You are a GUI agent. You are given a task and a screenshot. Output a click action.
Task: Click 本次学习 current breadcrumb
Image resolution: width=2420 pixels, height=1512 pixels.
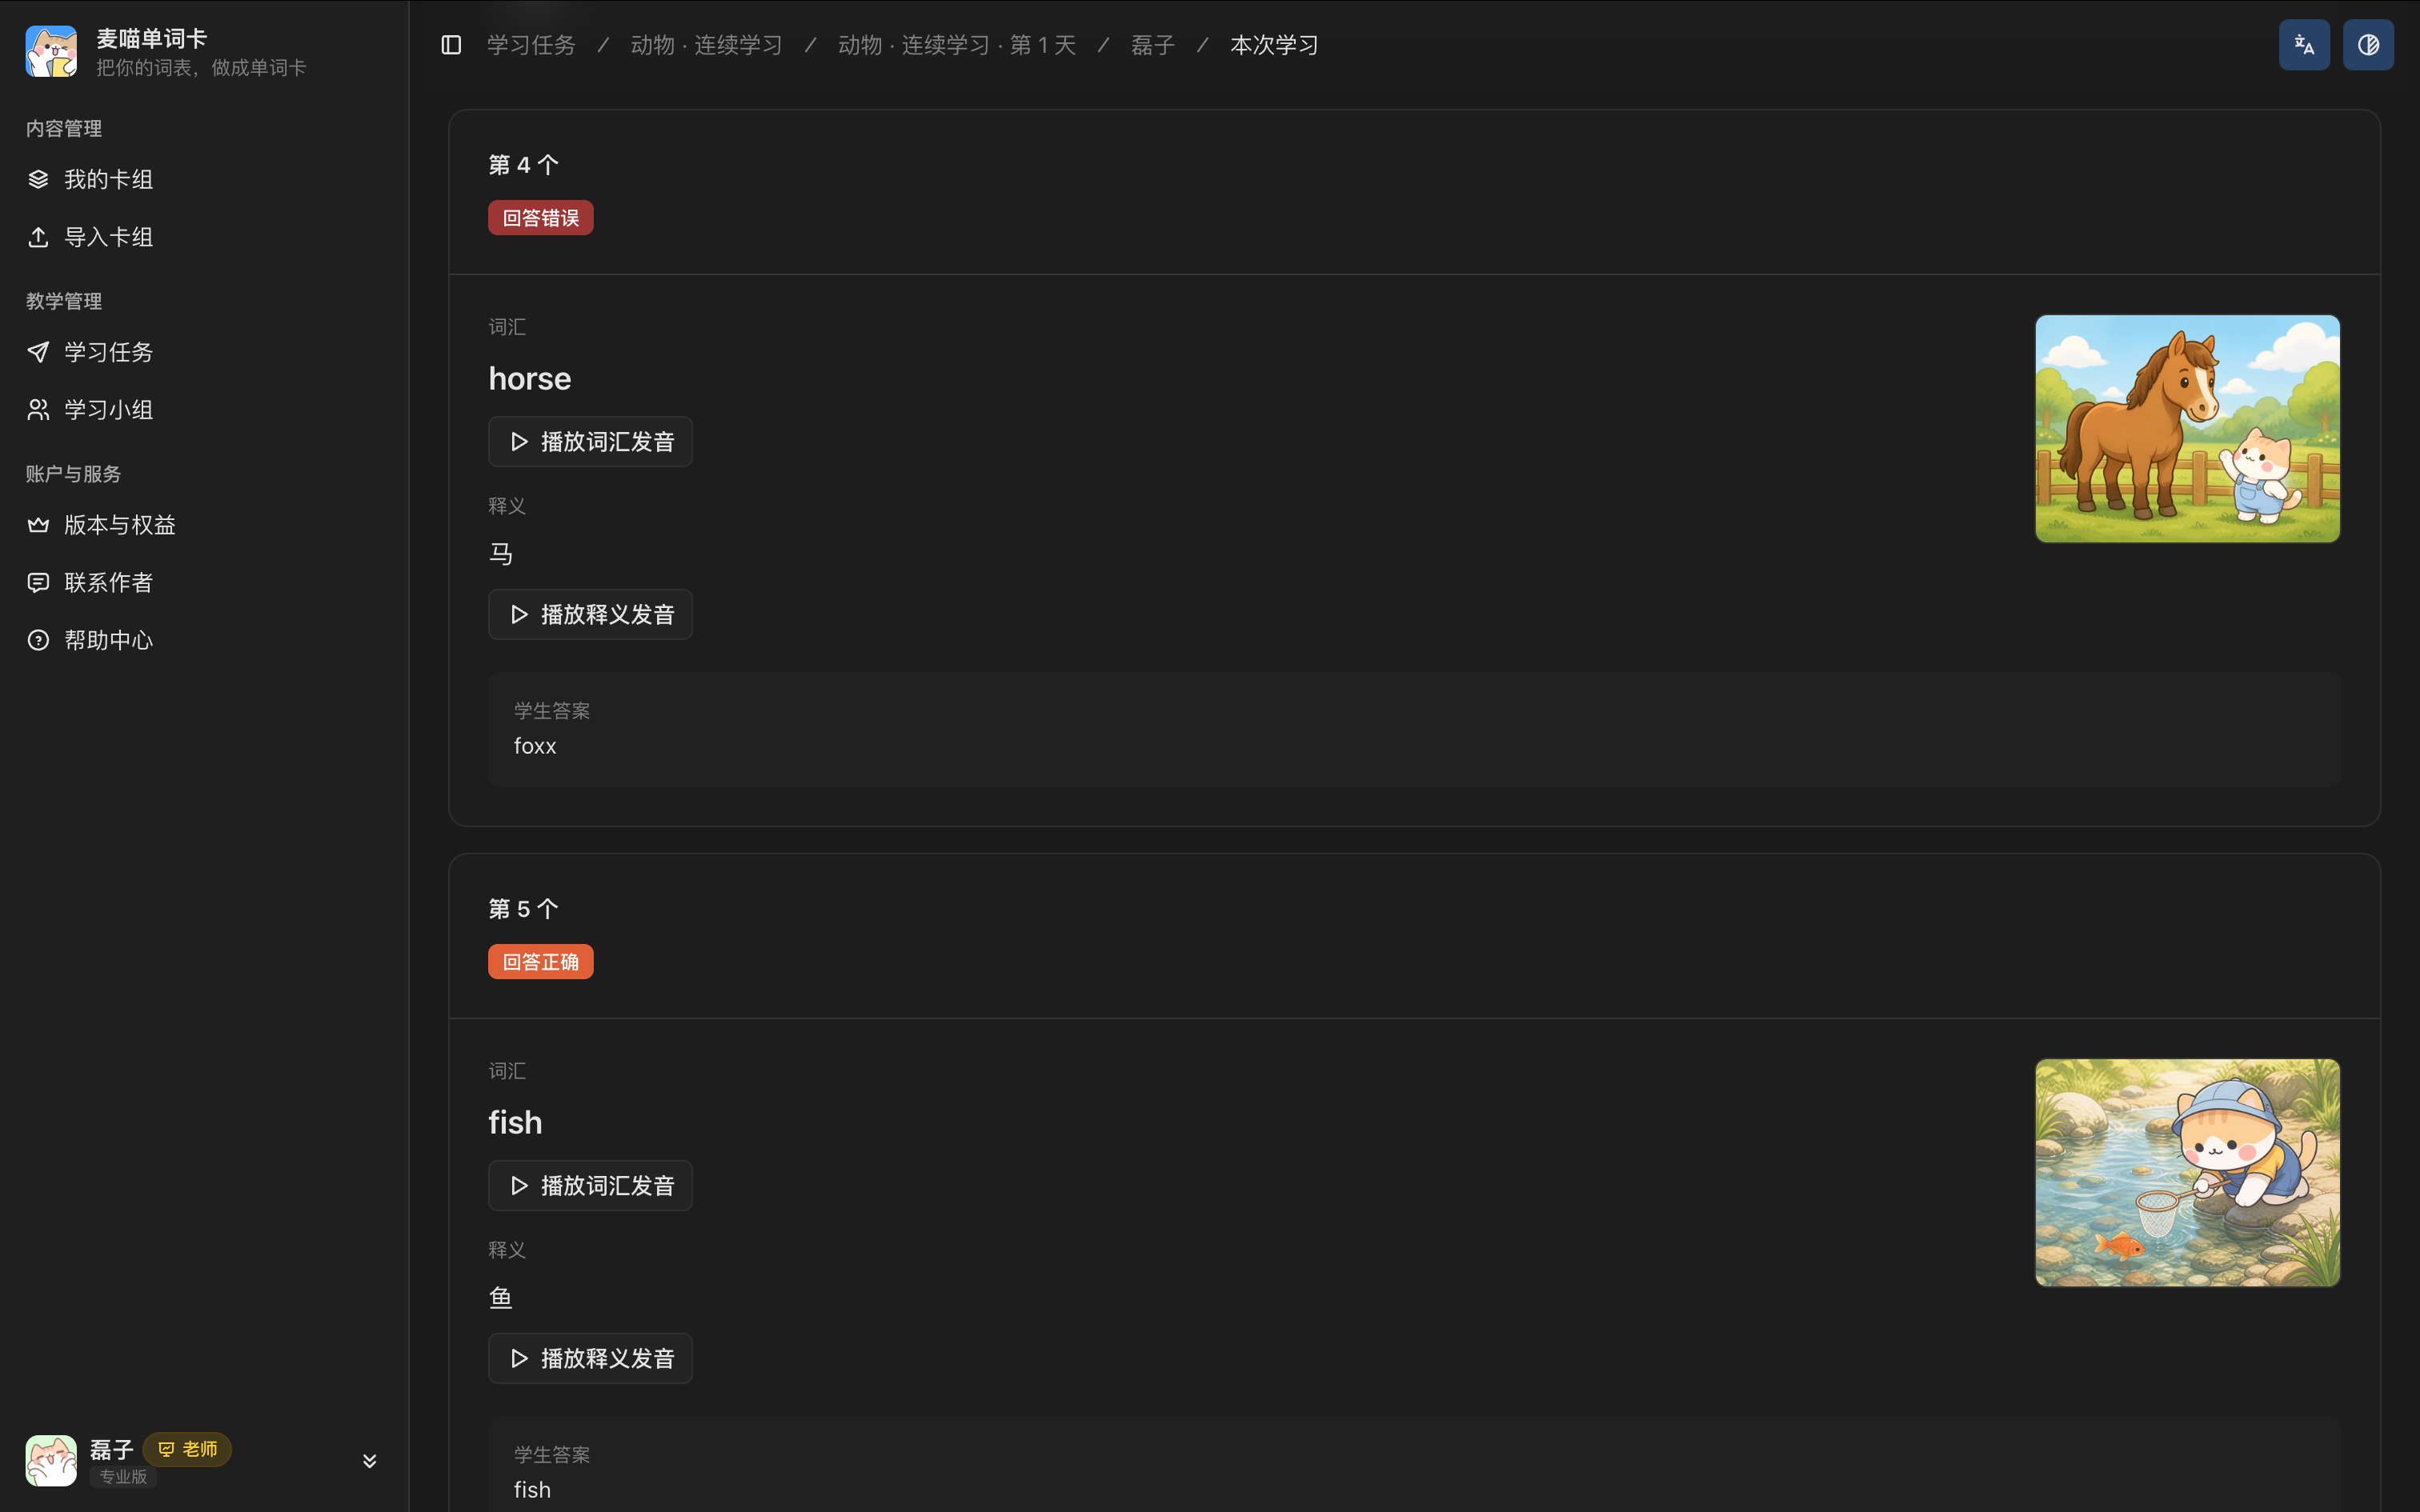click(x=1274, y=45)
